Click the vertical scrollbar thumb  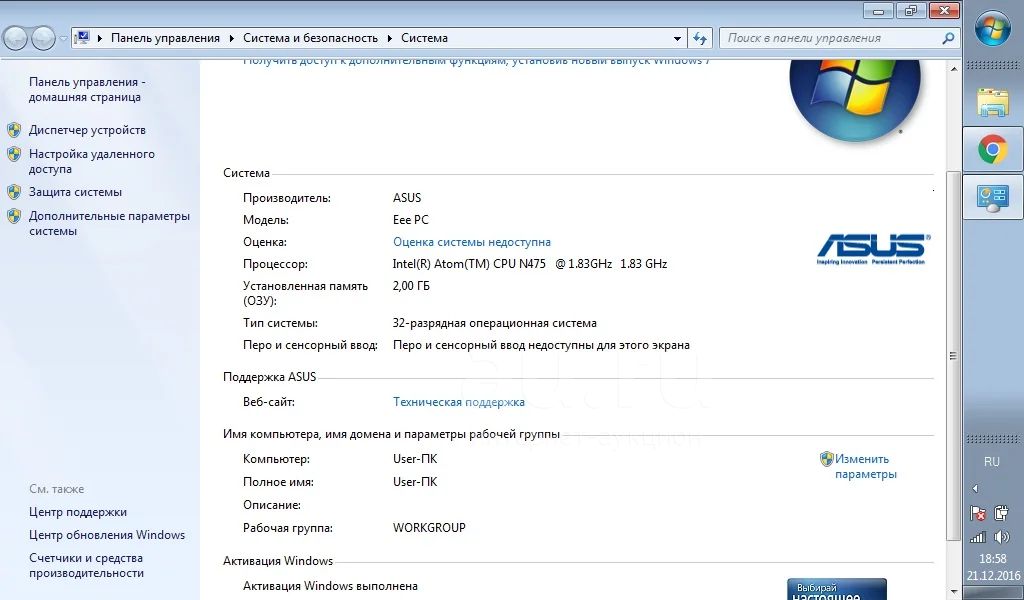click(953, 356)
